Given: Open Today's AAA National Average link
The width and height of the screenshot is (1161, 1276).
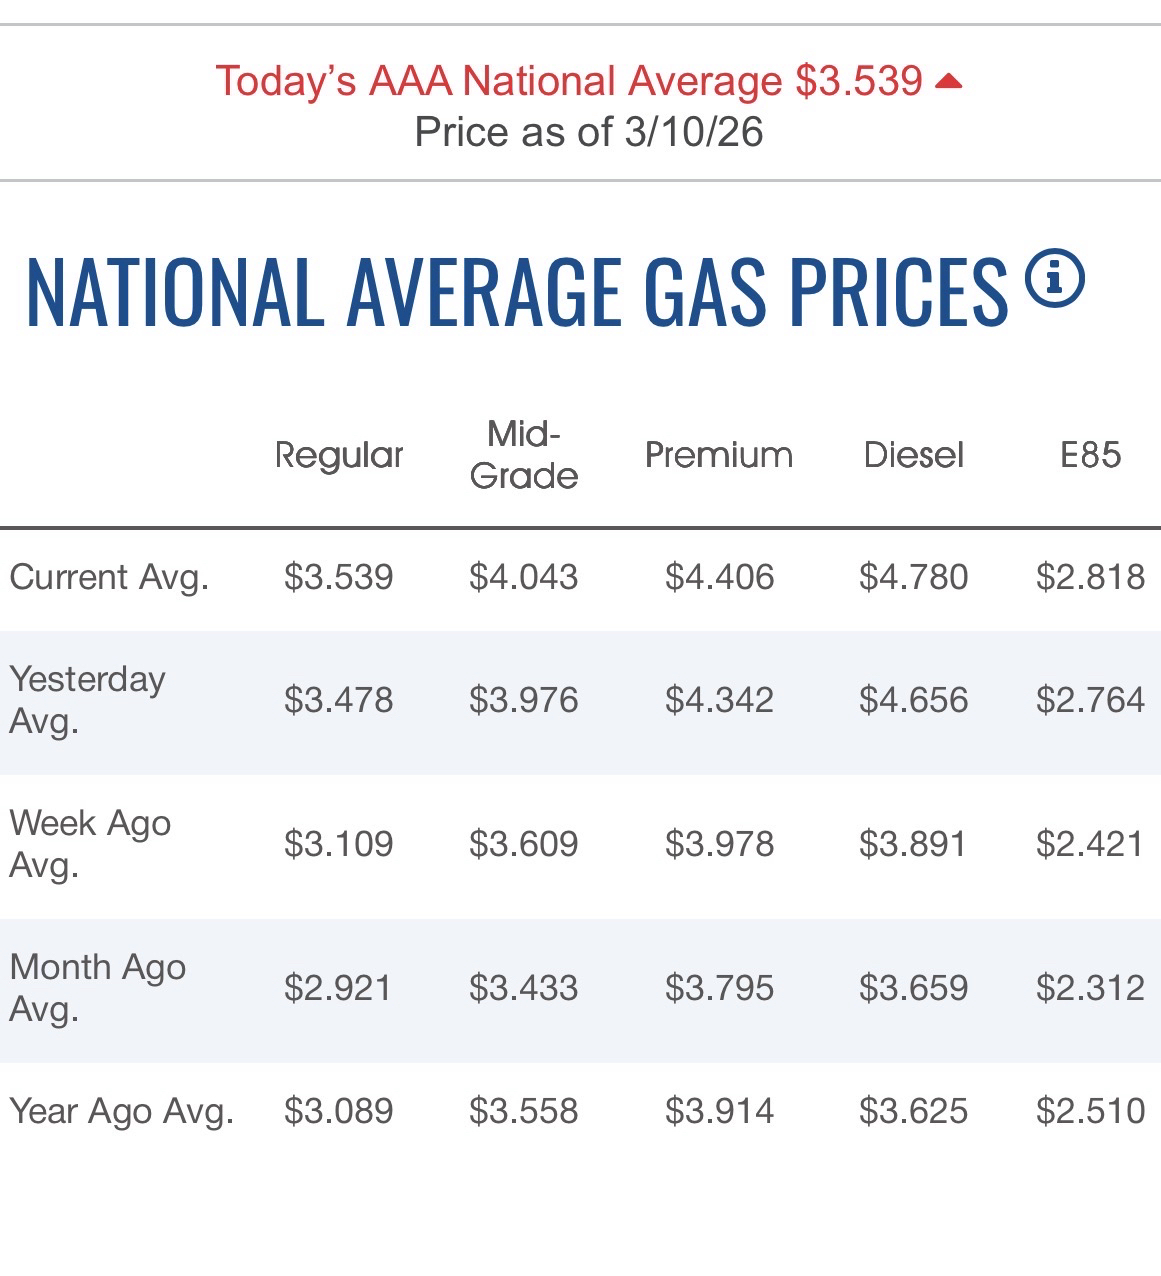Looking at the screenshot, I should (x=568, y=81).
